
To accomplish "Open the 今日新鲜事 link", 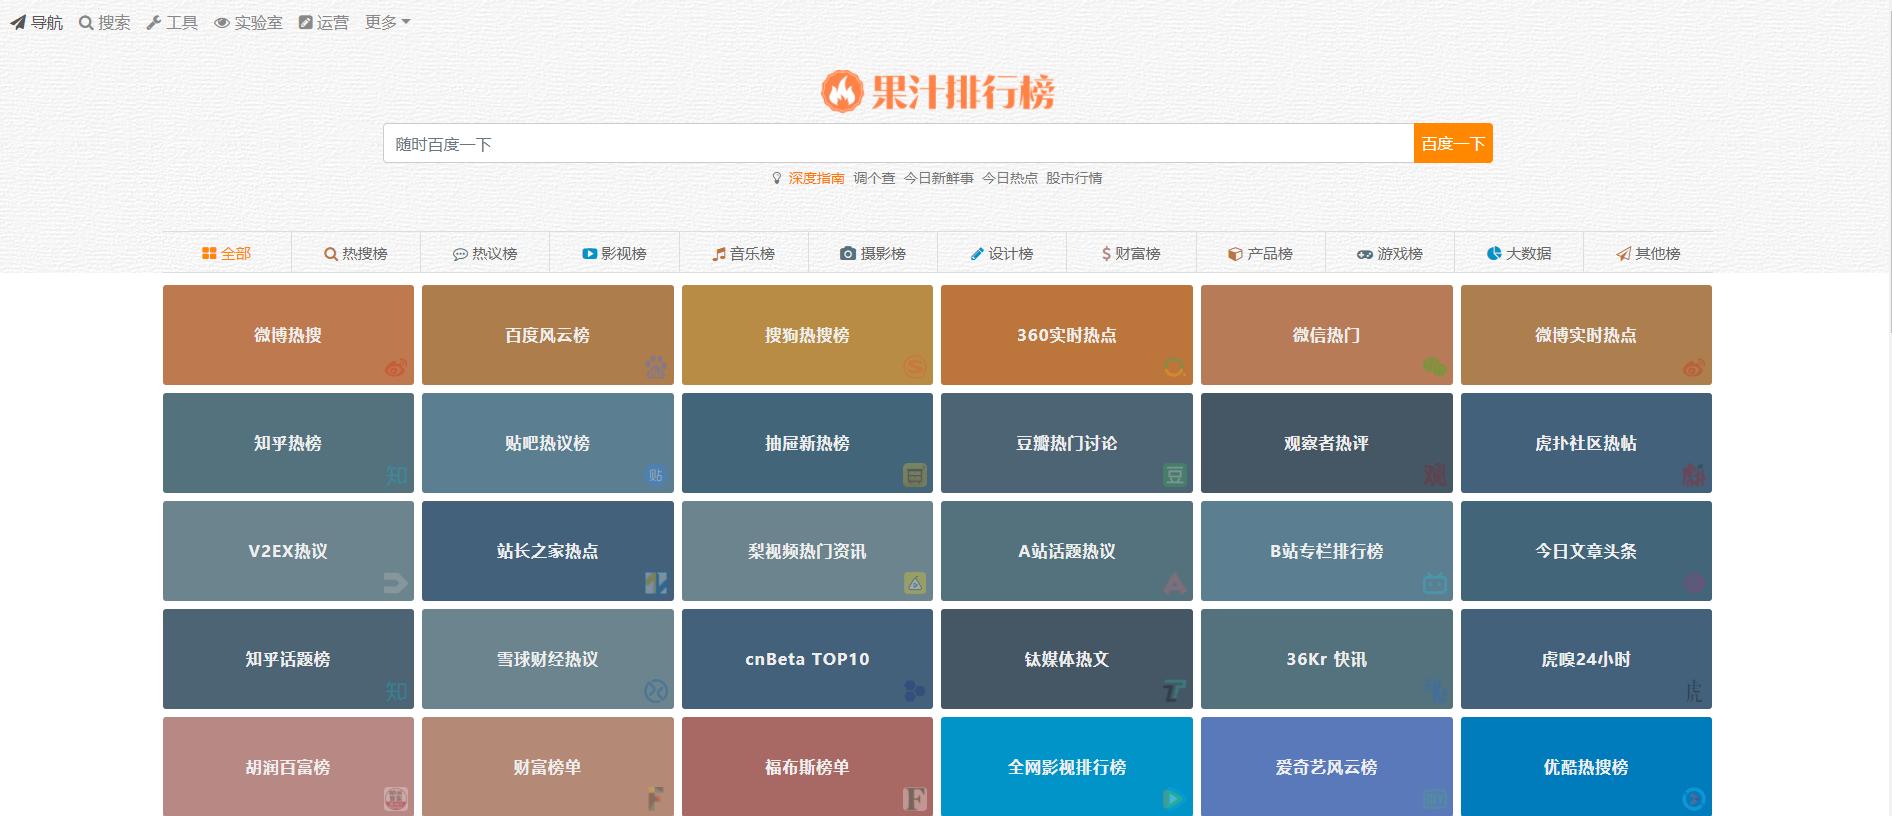I will (939, 178).
